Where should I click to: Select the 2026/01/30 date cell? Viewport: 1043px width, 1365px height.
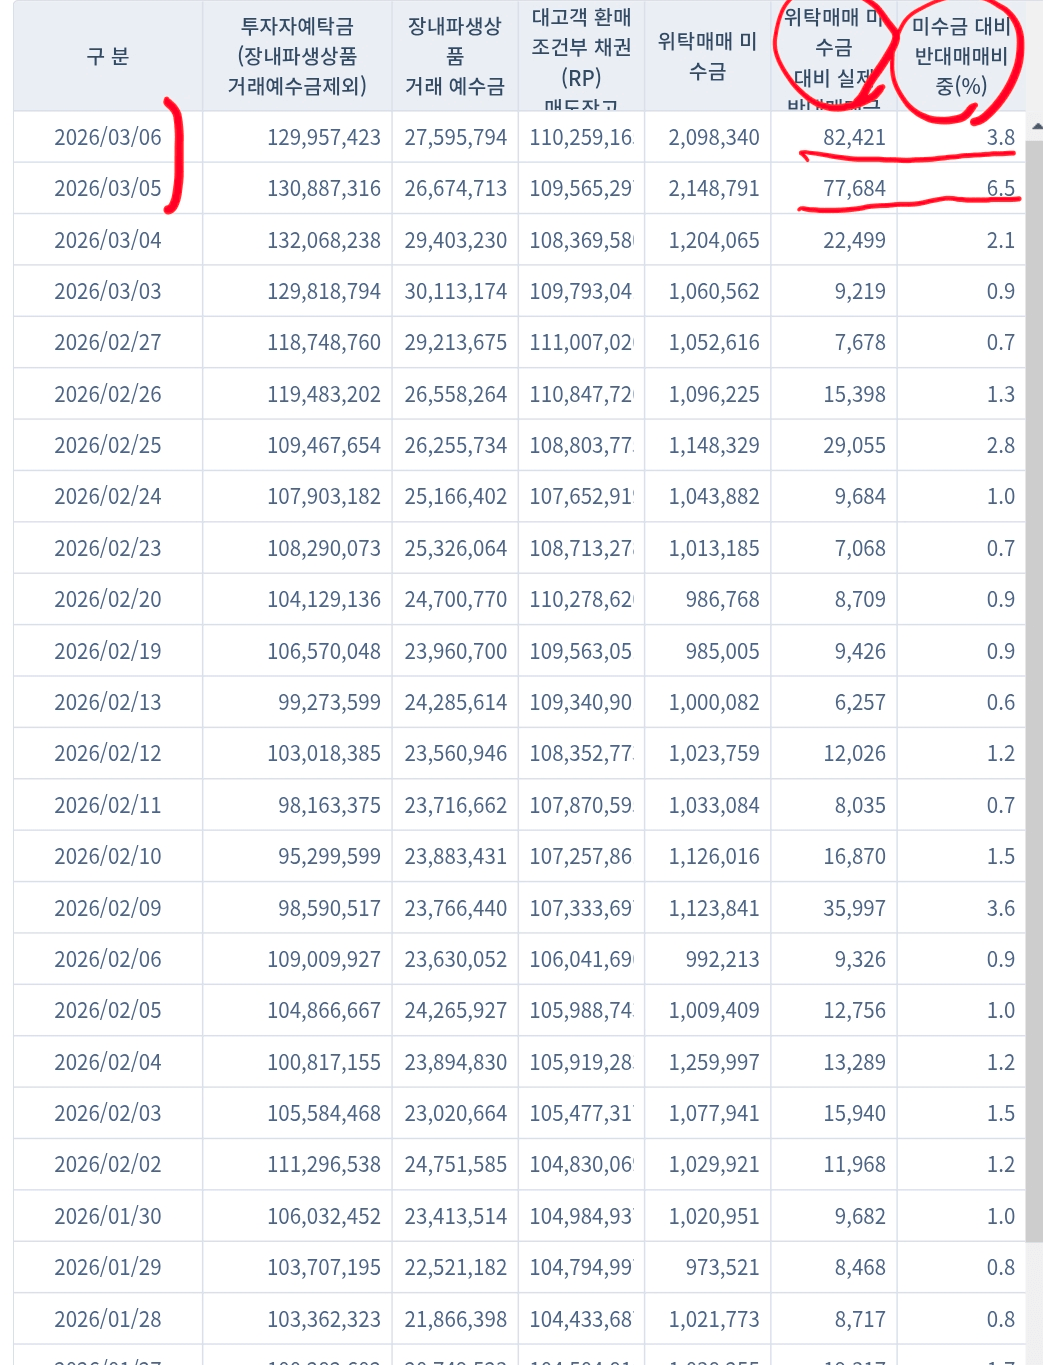tap(108, 1216)
